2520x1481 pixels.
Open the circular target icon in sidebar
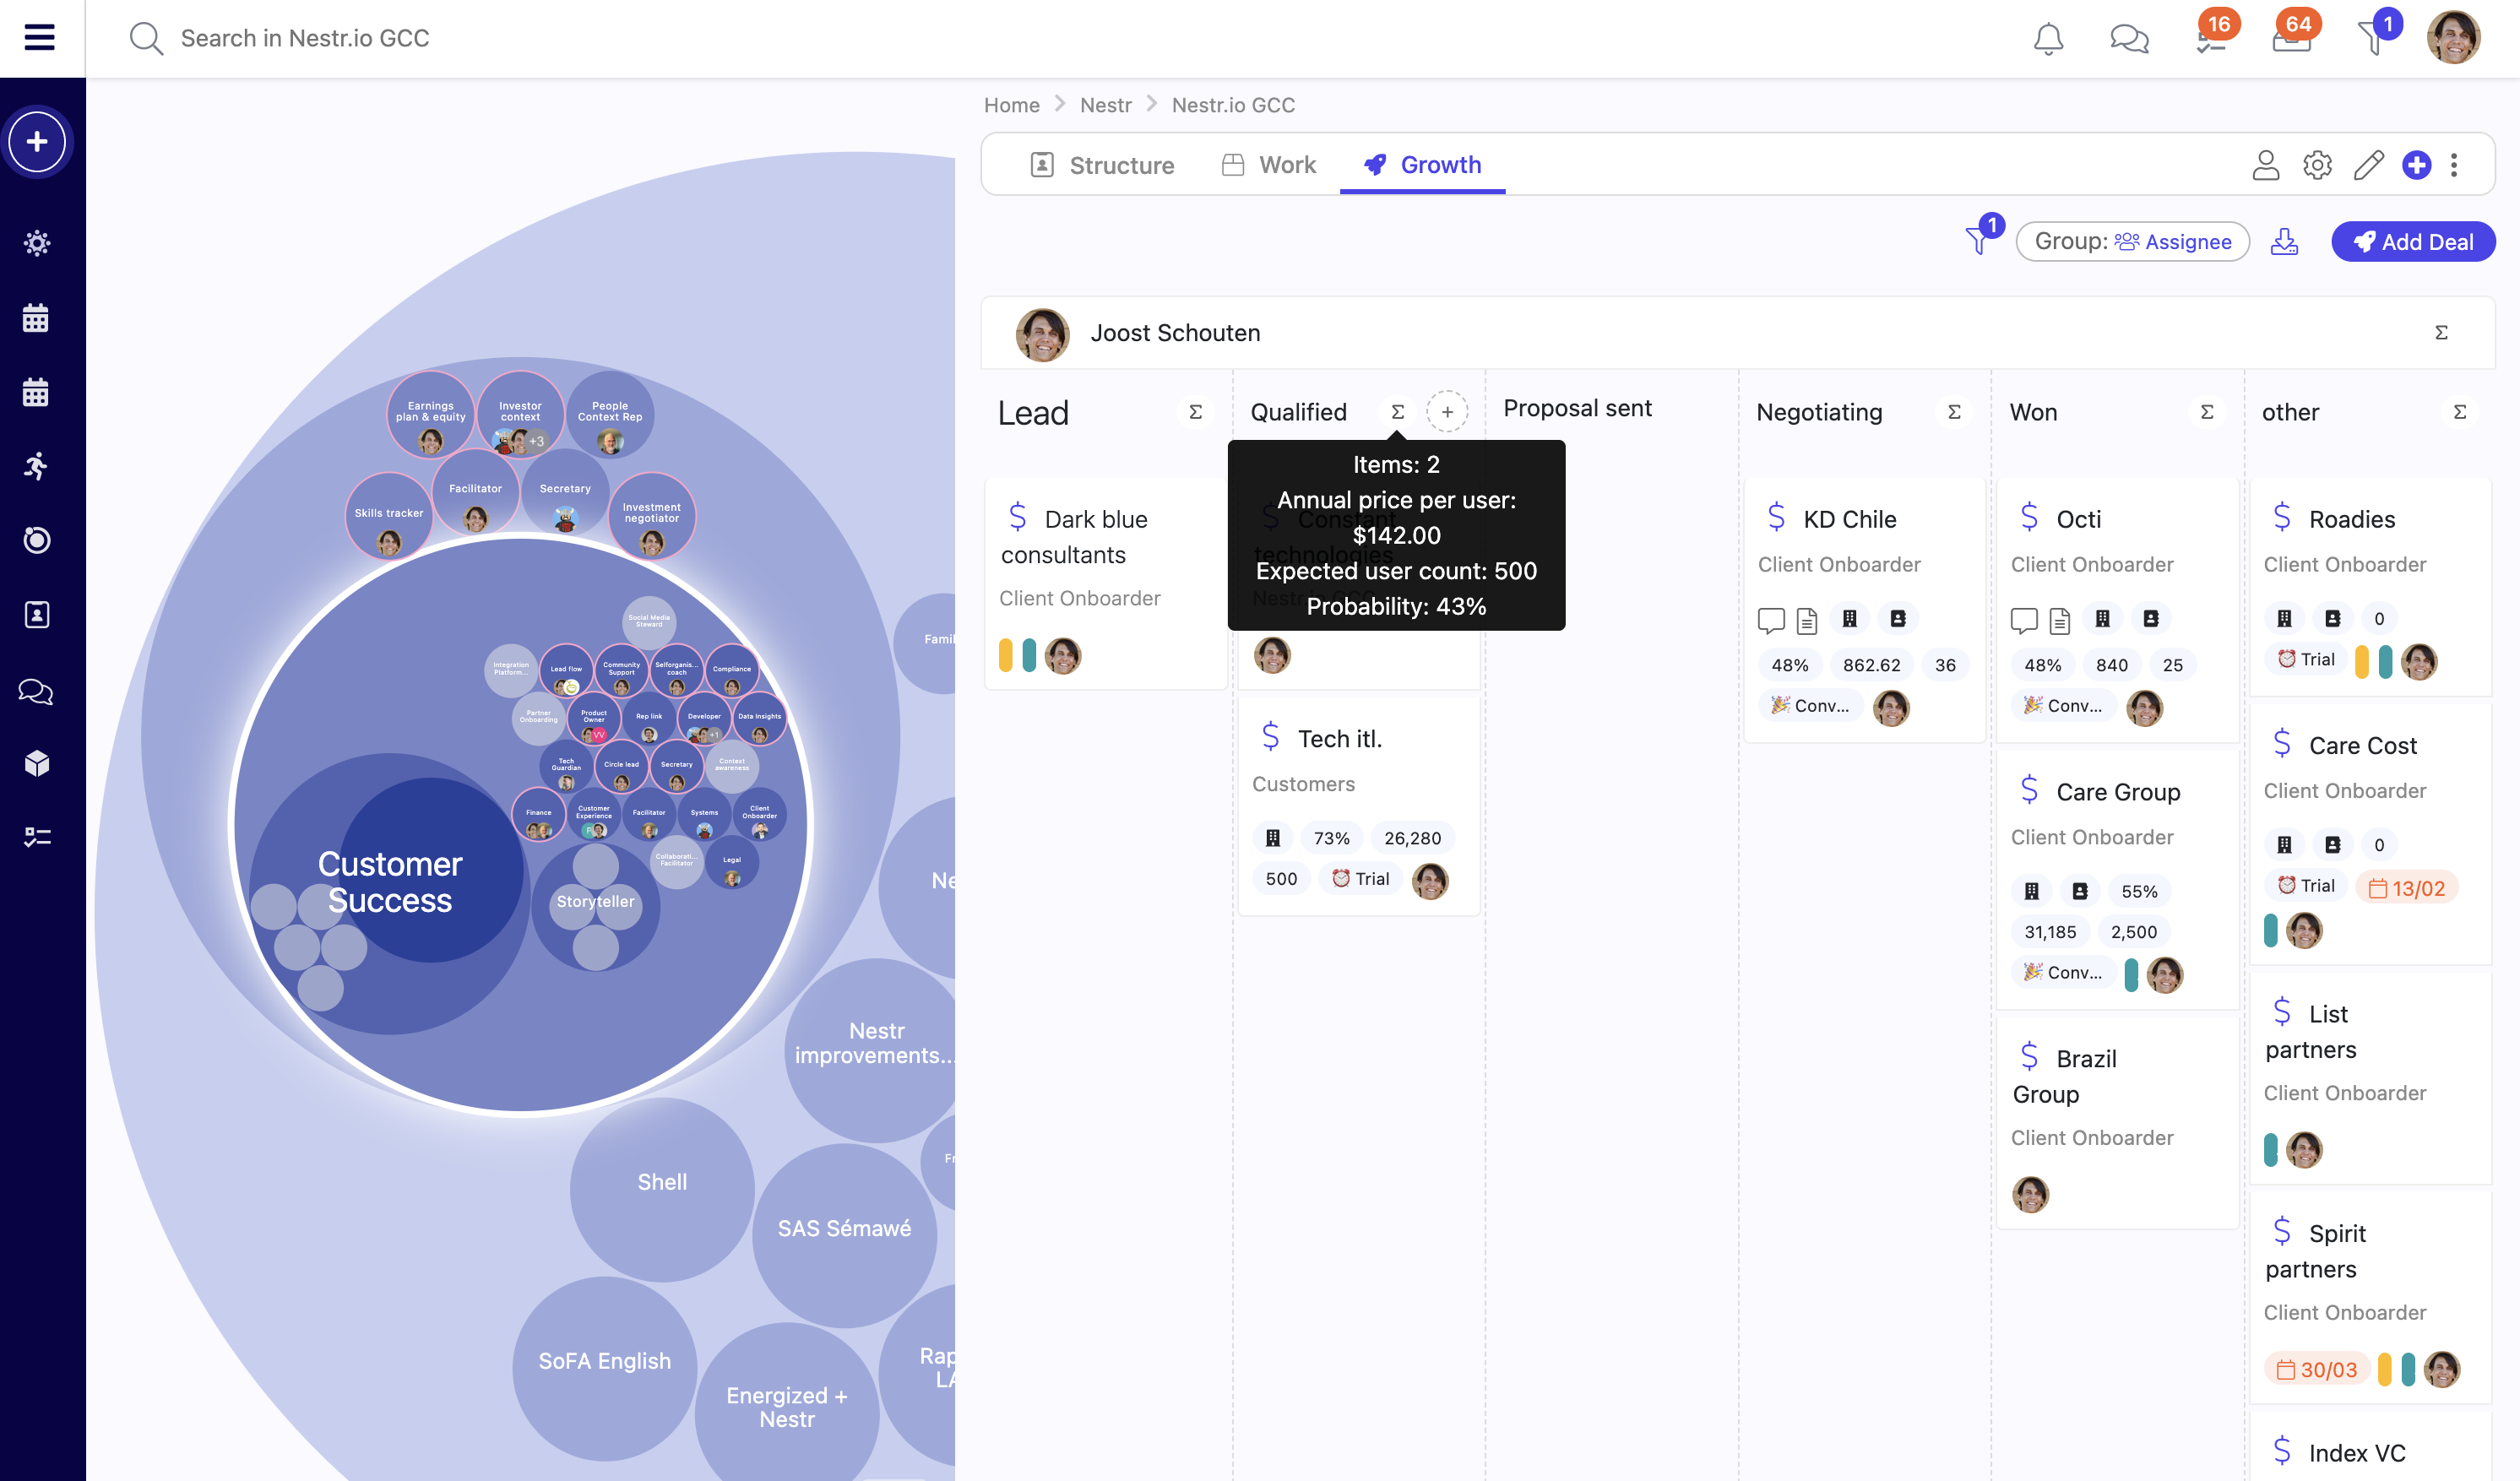coord(37,540)
